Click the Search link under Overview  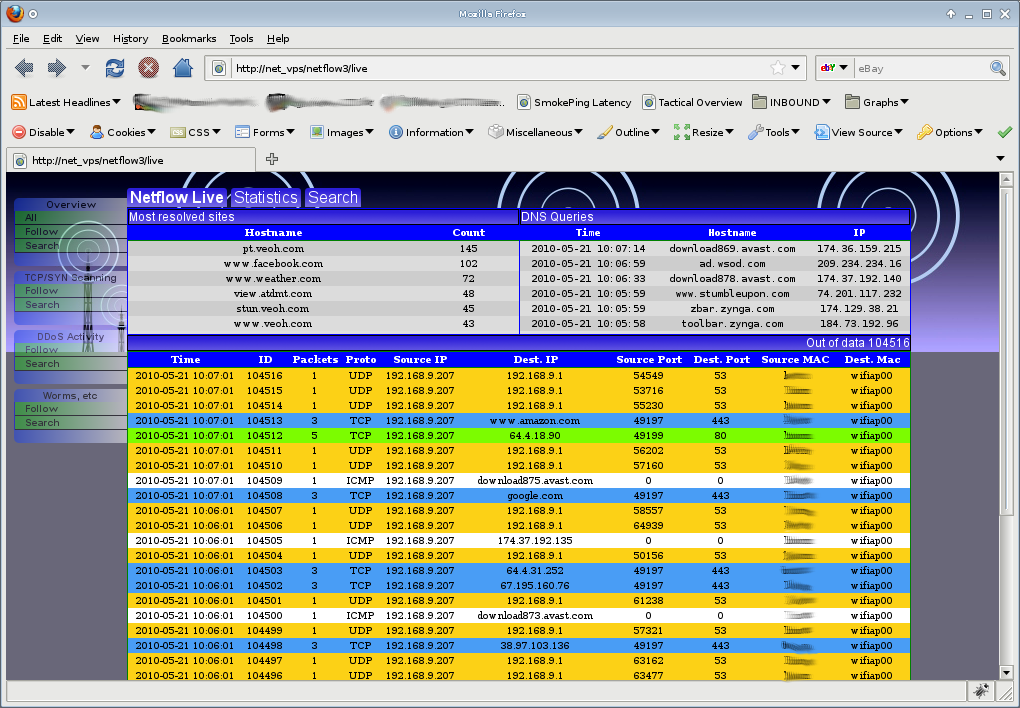(42, 245)
